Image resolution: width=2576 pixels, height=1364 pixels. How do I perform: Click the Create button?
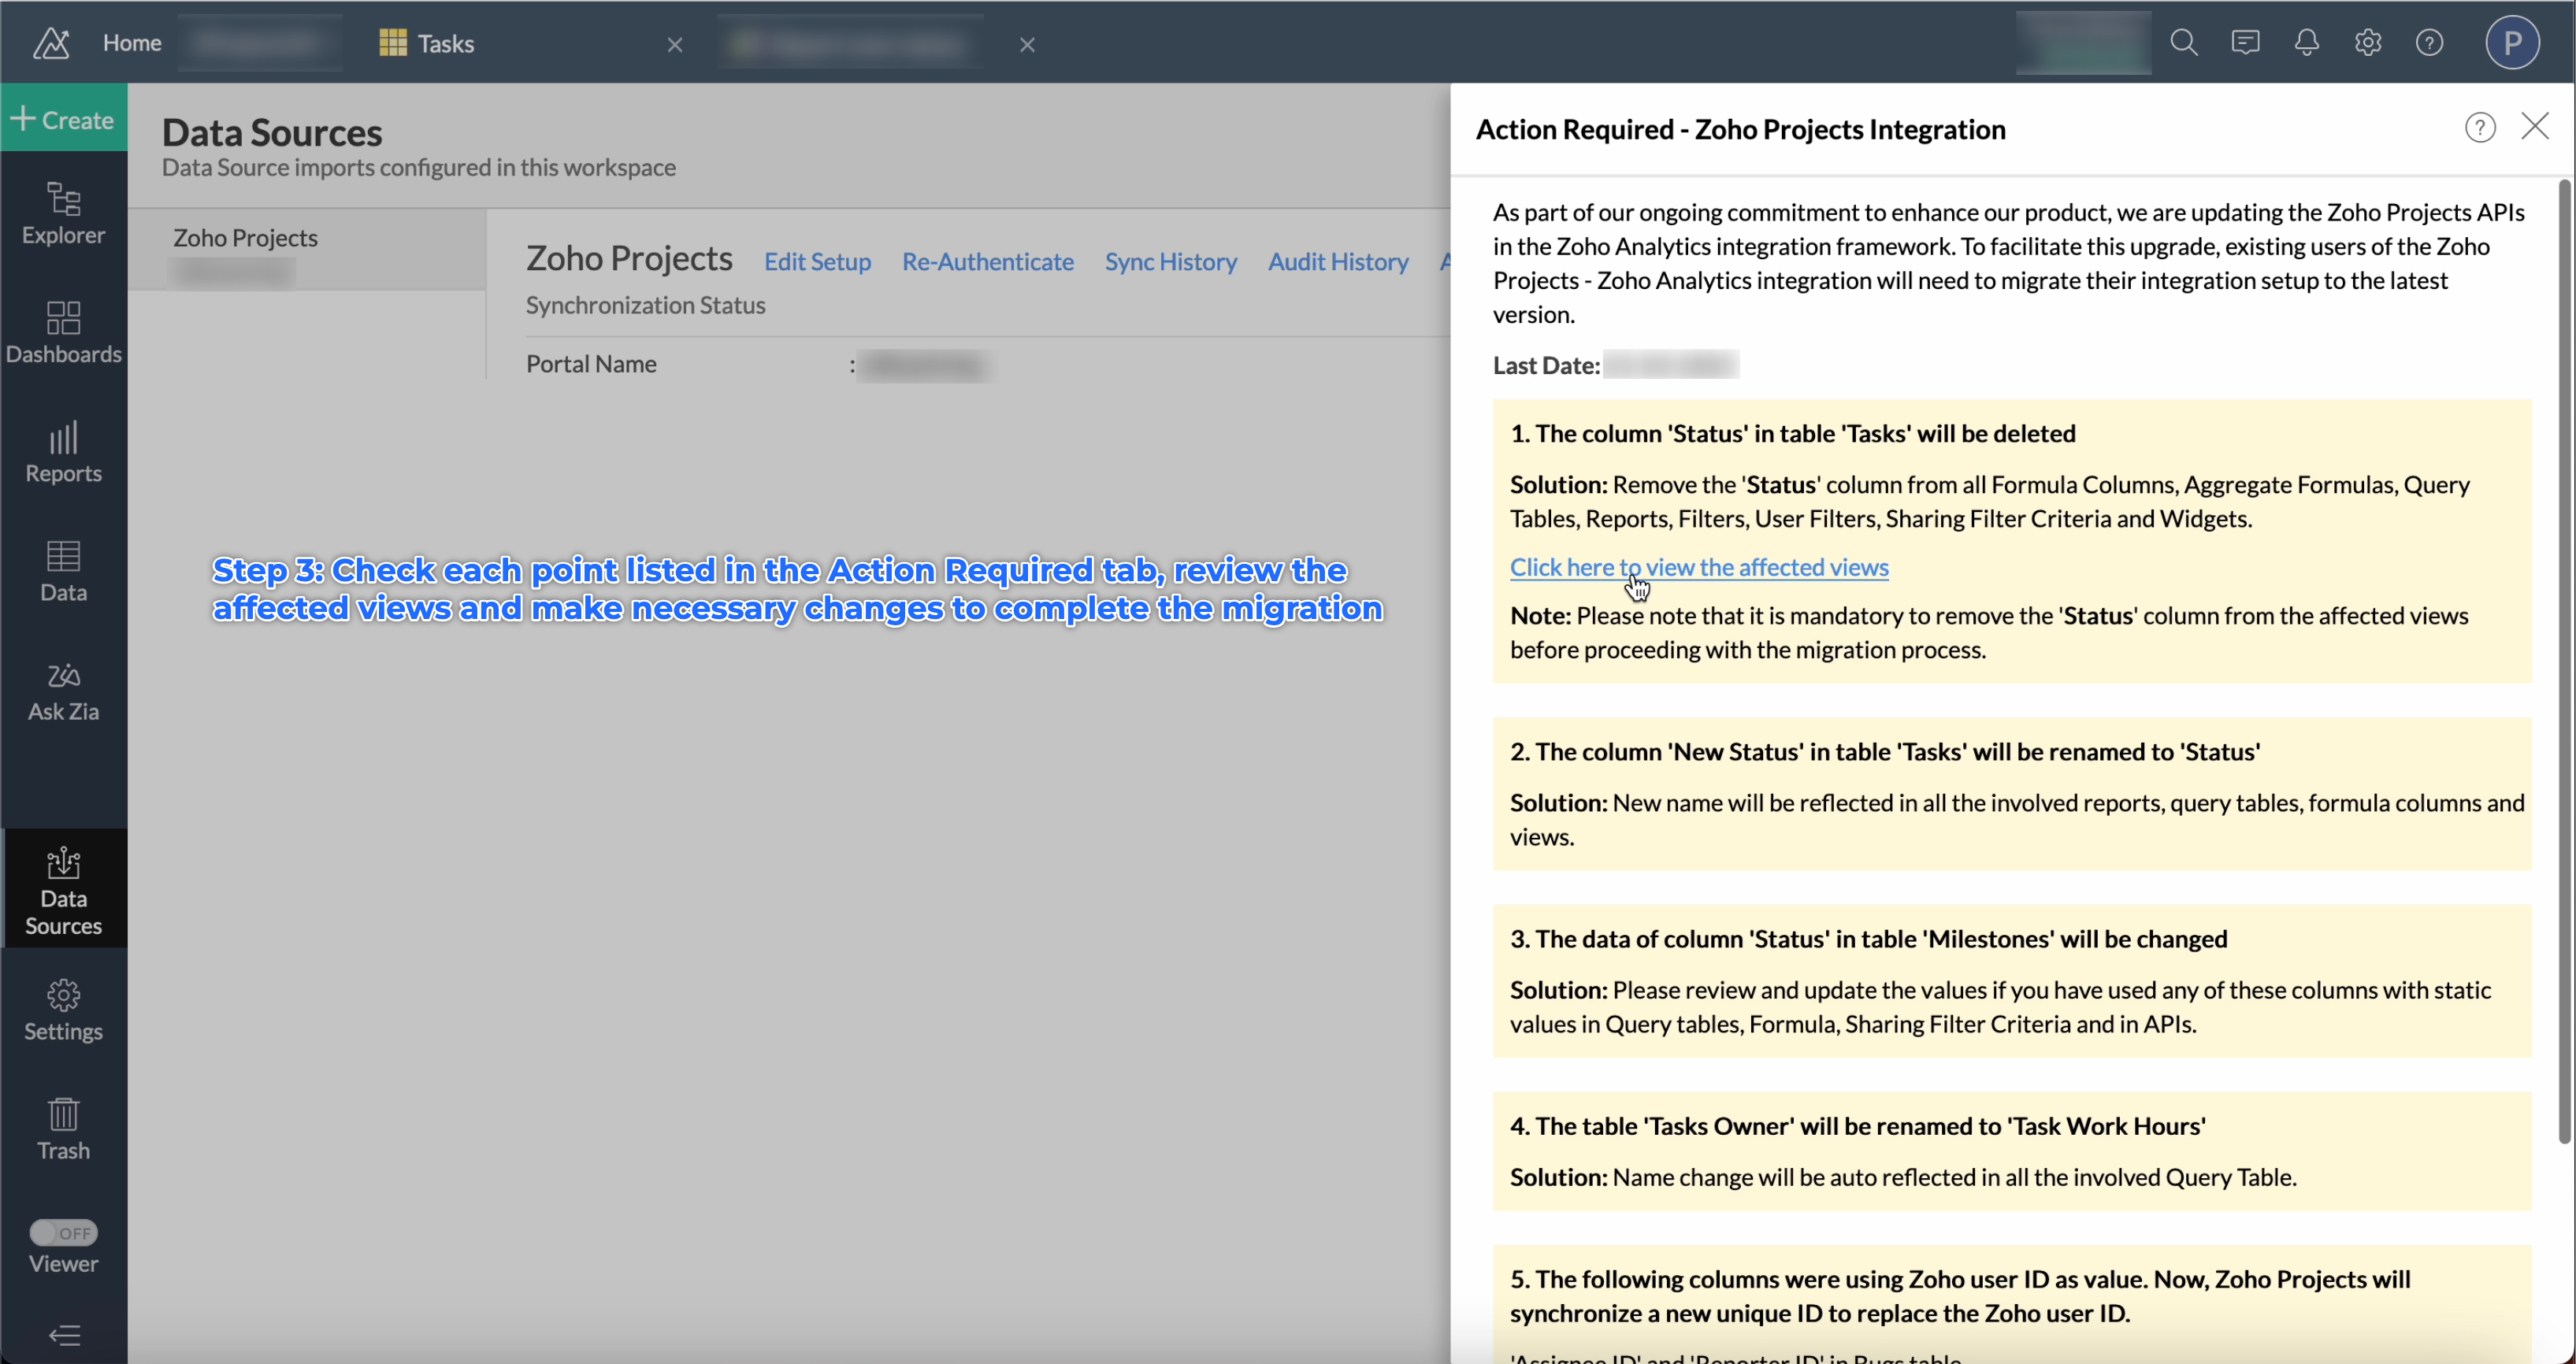[x=63, y=119]
